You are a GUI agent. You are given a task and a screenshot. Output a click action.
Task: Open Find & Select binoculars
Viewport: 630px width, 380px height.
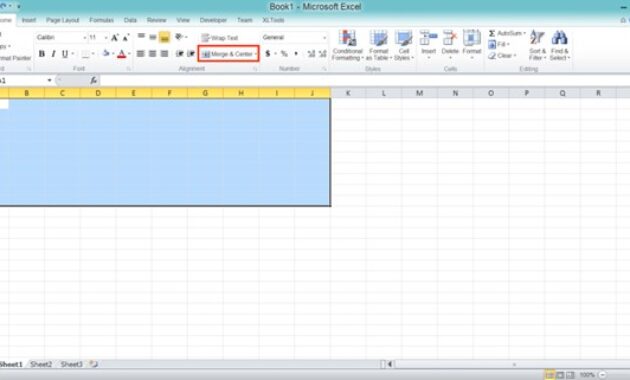tap(559, 45)
